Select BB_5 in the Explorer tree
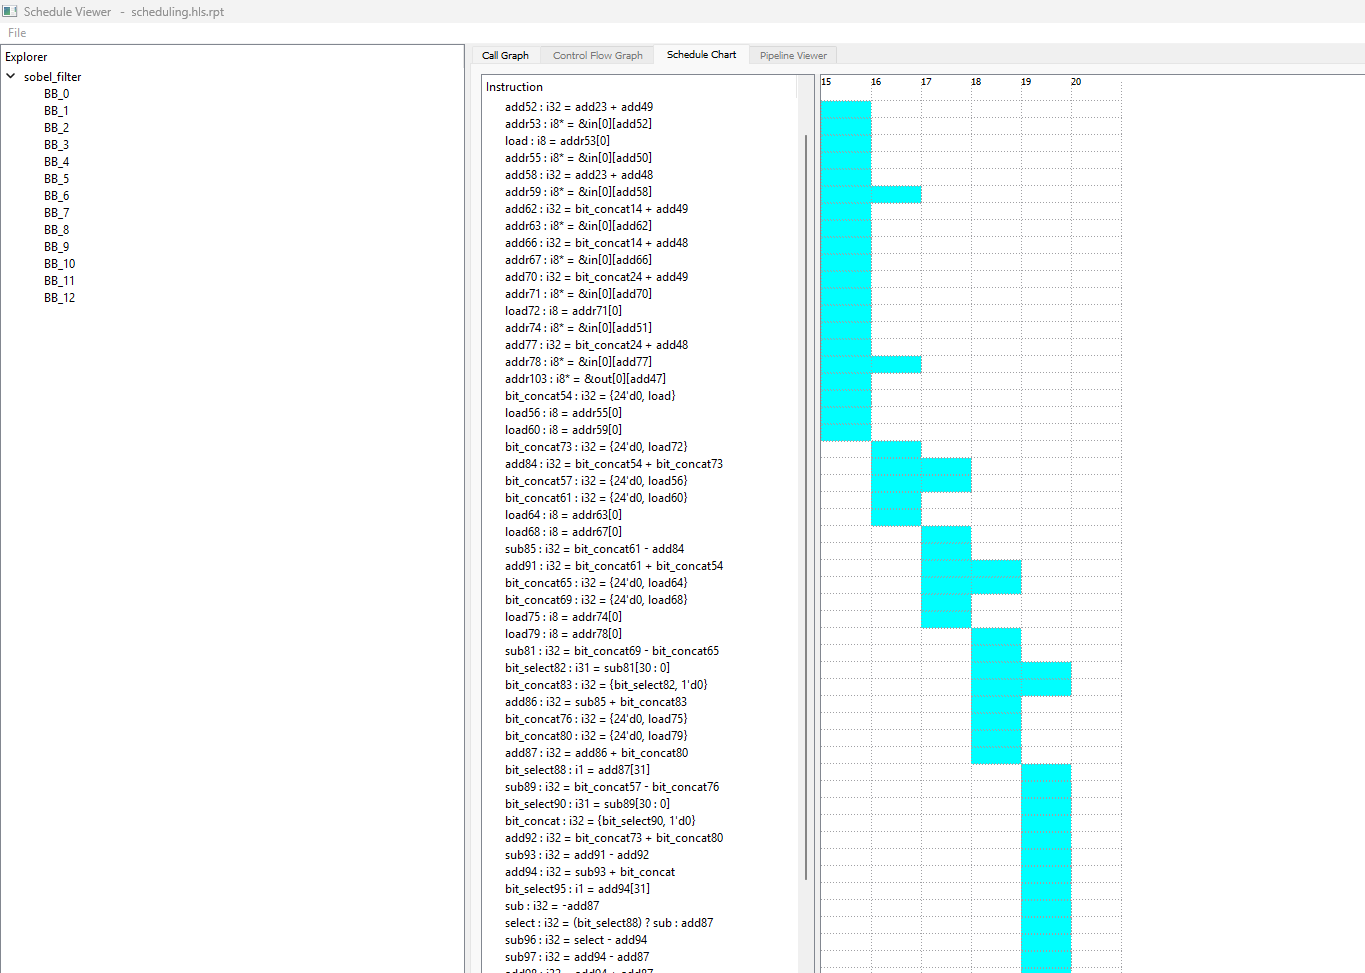1365x973 pixels. click(x=56, y=179)
